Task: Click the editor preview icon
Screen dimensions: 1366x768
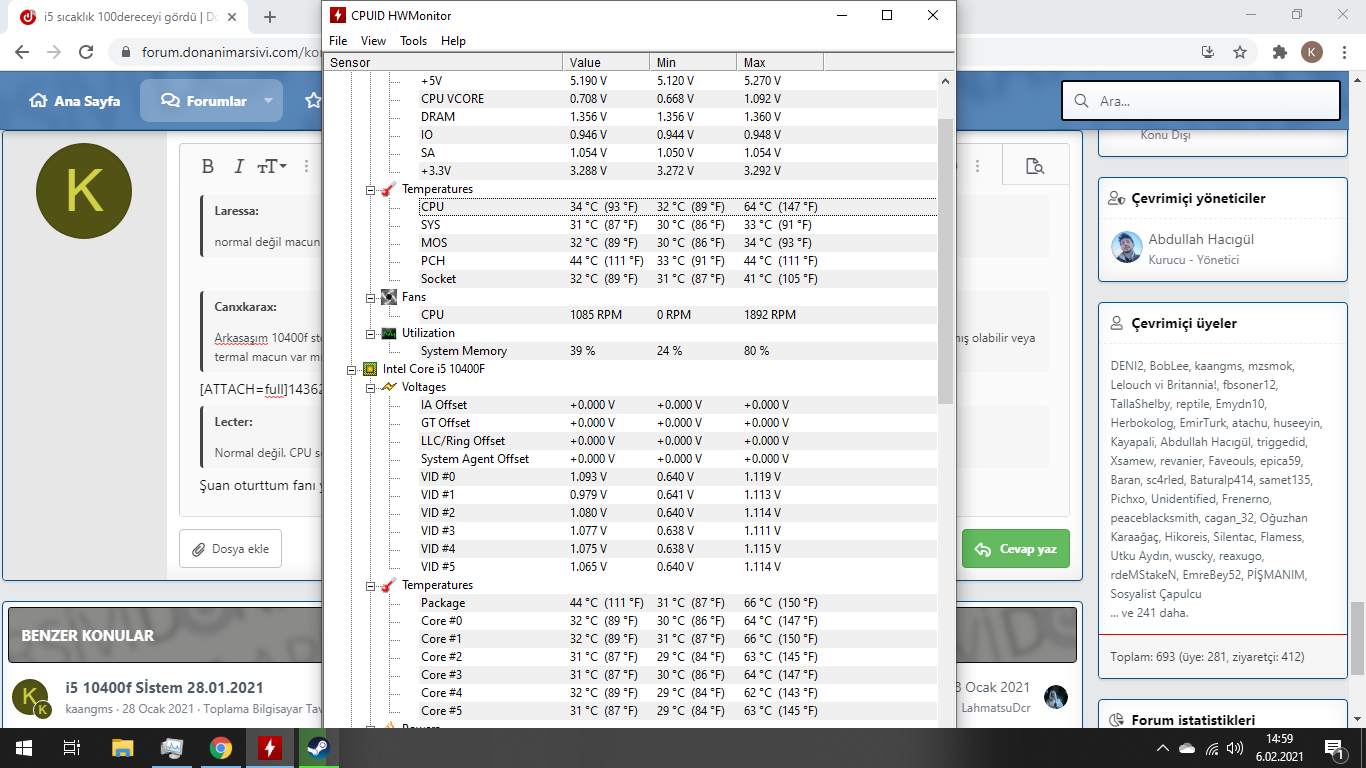Action: 1036,166
